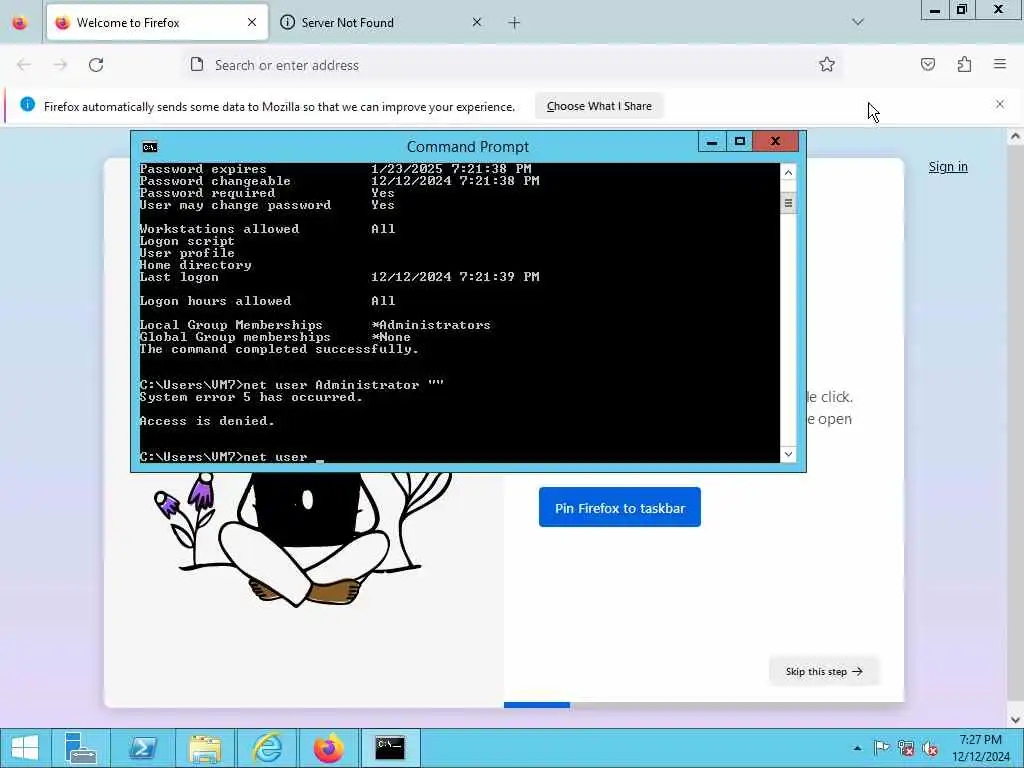Viewport: 1024px width, 768px height.
Task: Click the 'Access is denied.' line
Action: pyautogui.click(x=207, y=421)
